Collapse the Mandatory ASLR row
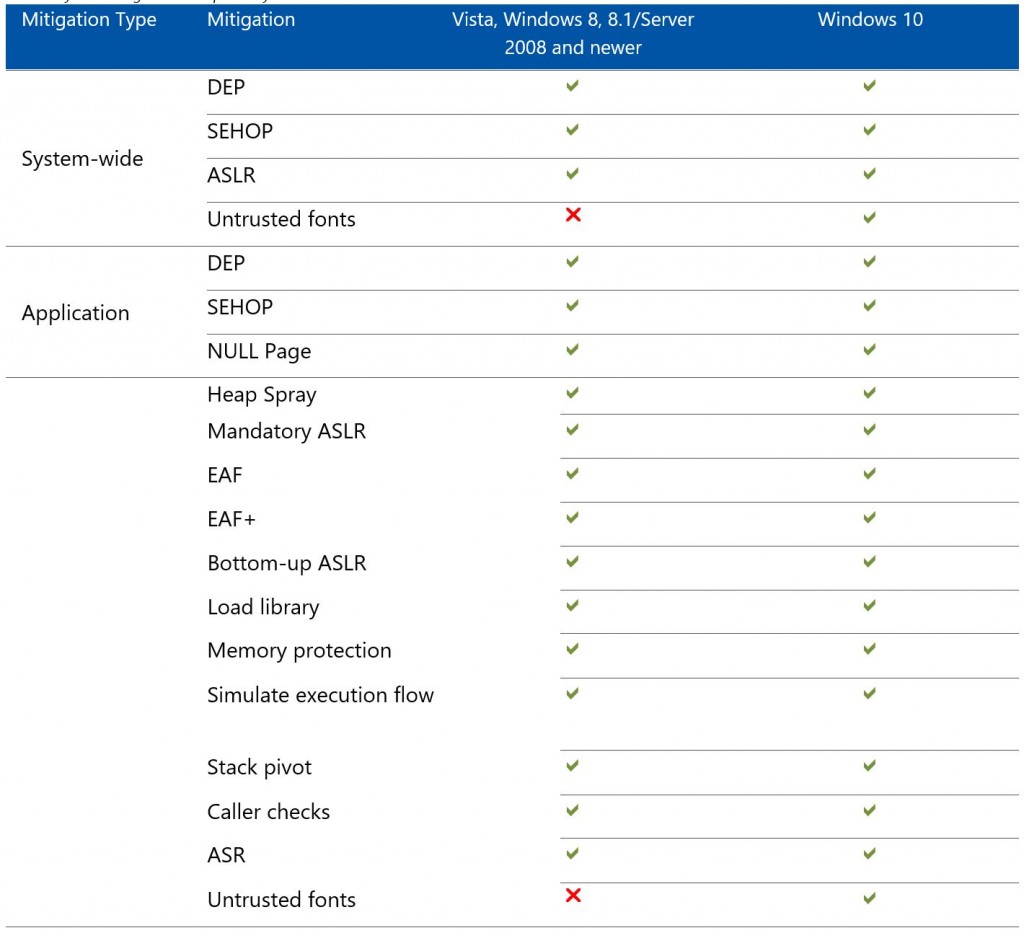The image size is (1024, 933). pos(286,431)
